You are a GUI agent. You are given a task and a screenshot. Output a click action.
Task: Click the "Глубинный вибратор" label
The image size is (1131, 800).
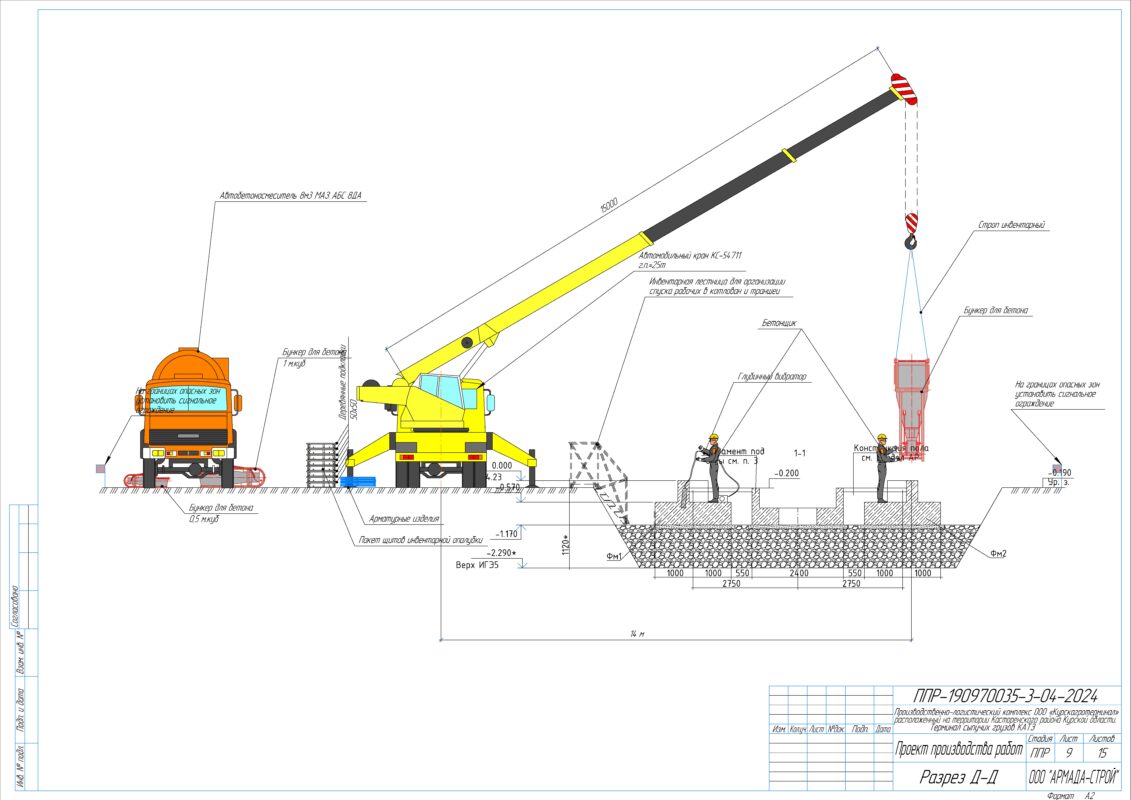pos(772,377)
